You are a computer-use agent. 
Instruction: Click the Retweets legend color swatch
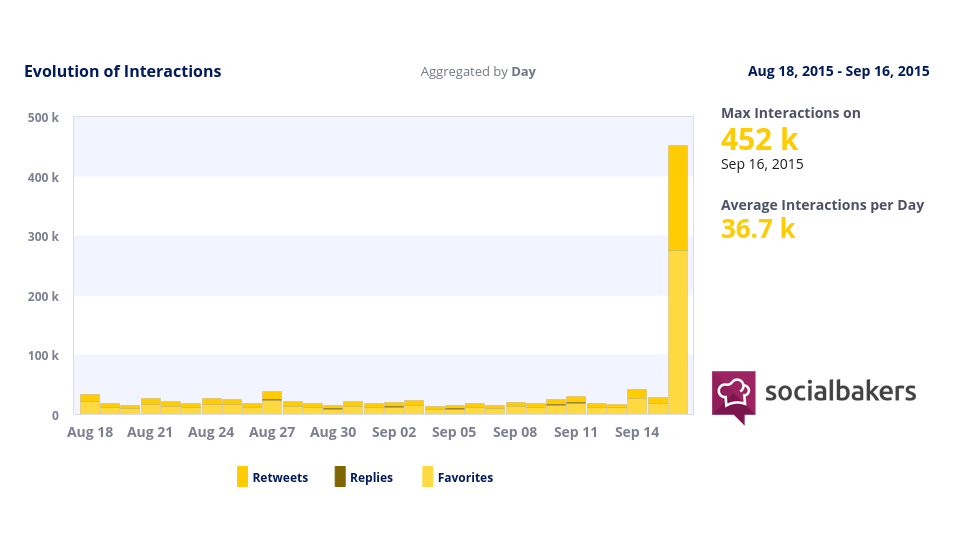242,477
